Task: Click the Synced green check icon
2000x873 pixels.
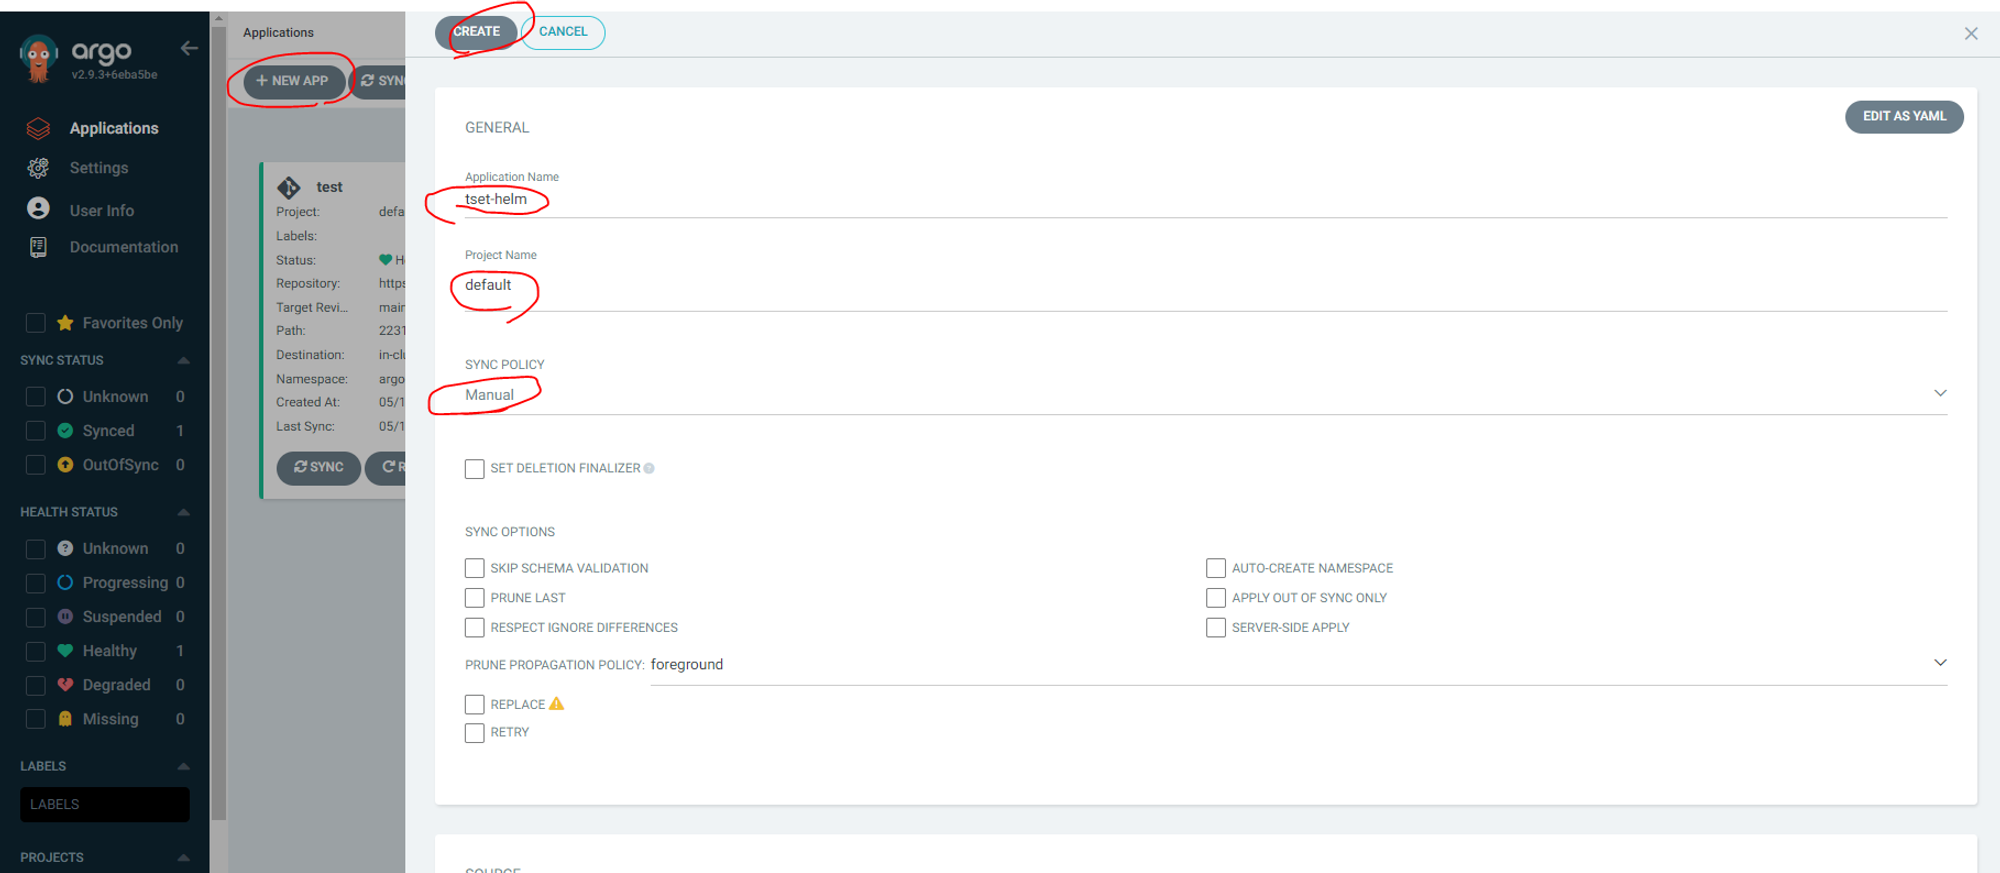Action: pos(65,430)
